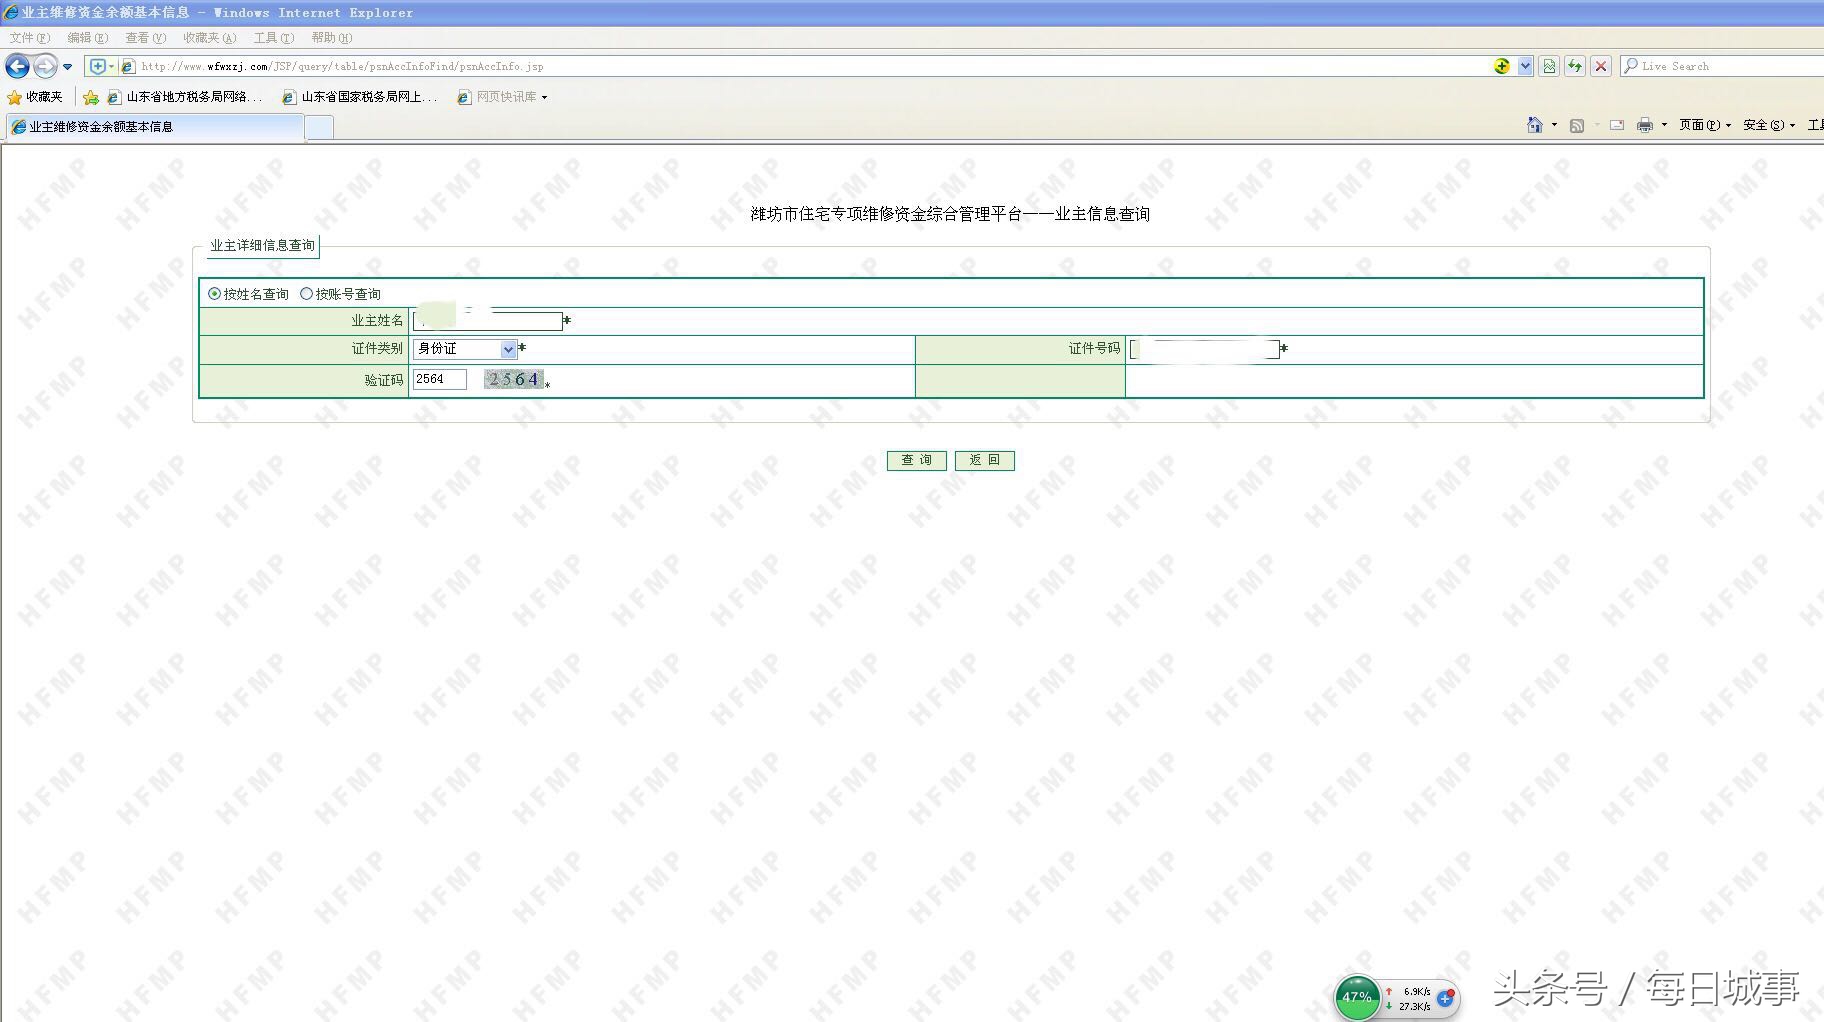Click the 业主姓名 input field
The image size is (1824, 1022).
coord(488,321)
